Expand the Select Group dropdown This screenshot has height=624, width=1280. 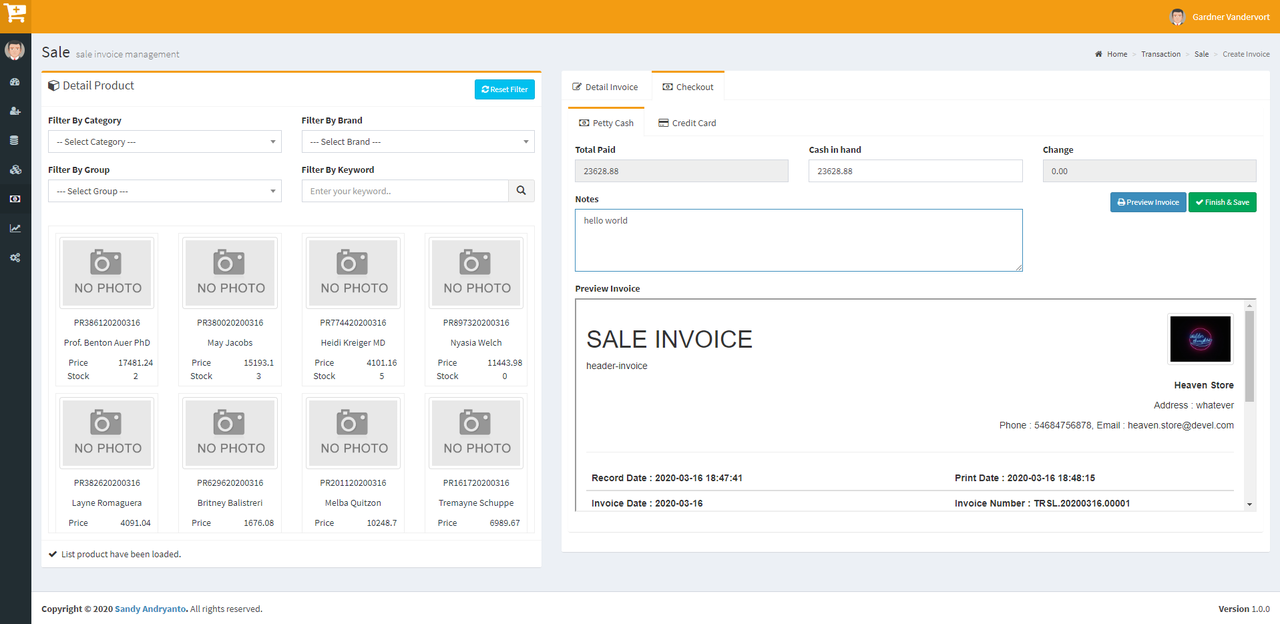pos(164,191)
